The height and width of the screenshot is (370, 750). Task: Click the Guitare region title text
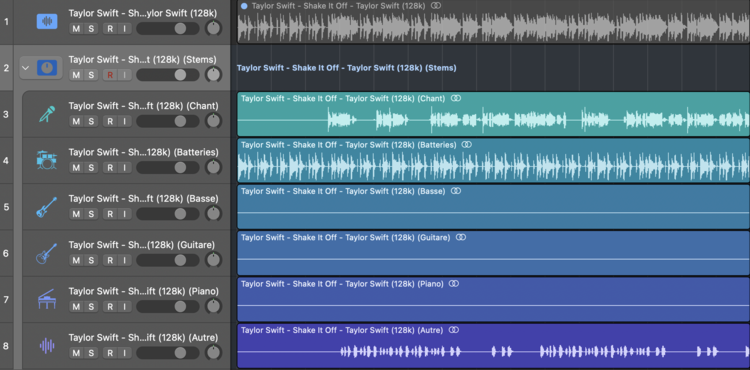(x=345, y=237)
